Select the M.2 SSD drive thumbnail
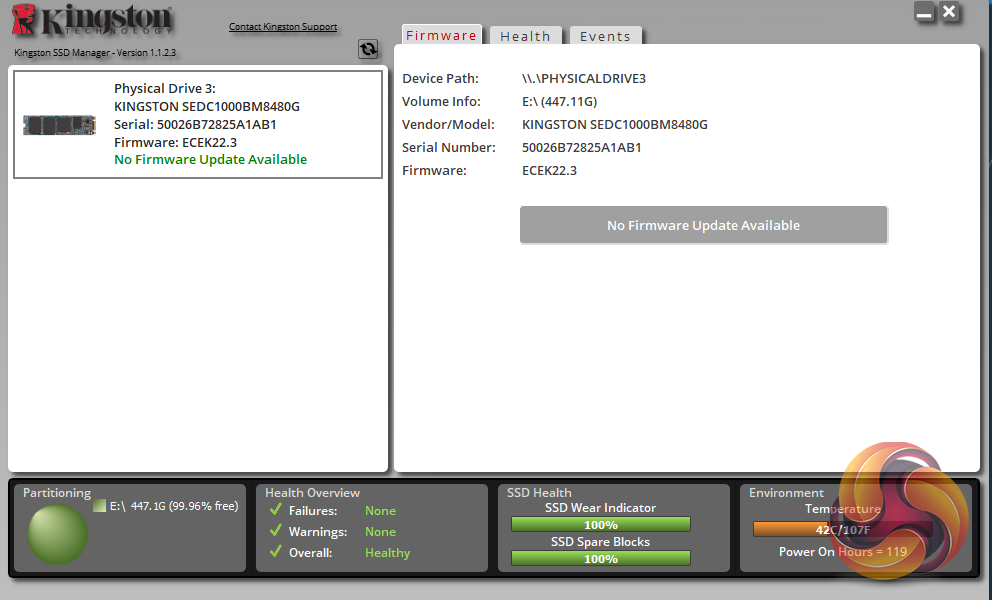Screen dimensions: 992x602 pos(59,125)
